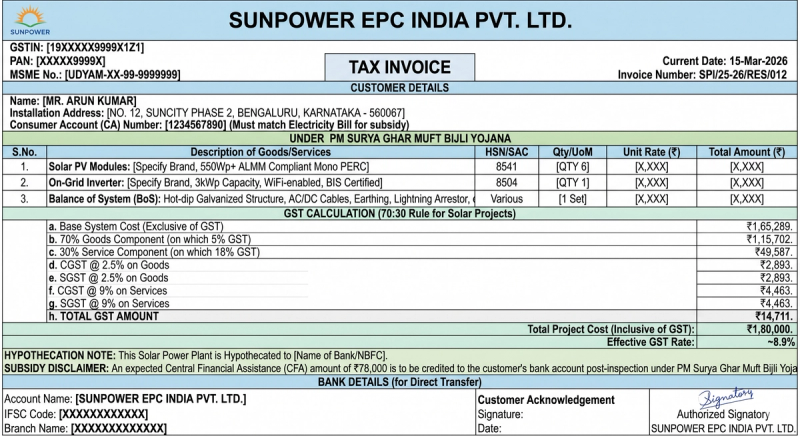Image resolution: width=800 pixels, height=436 pixels.
Task: Select the GSTIN value 19XXXXX9999X1Z1
Action: tap(95, 47)
